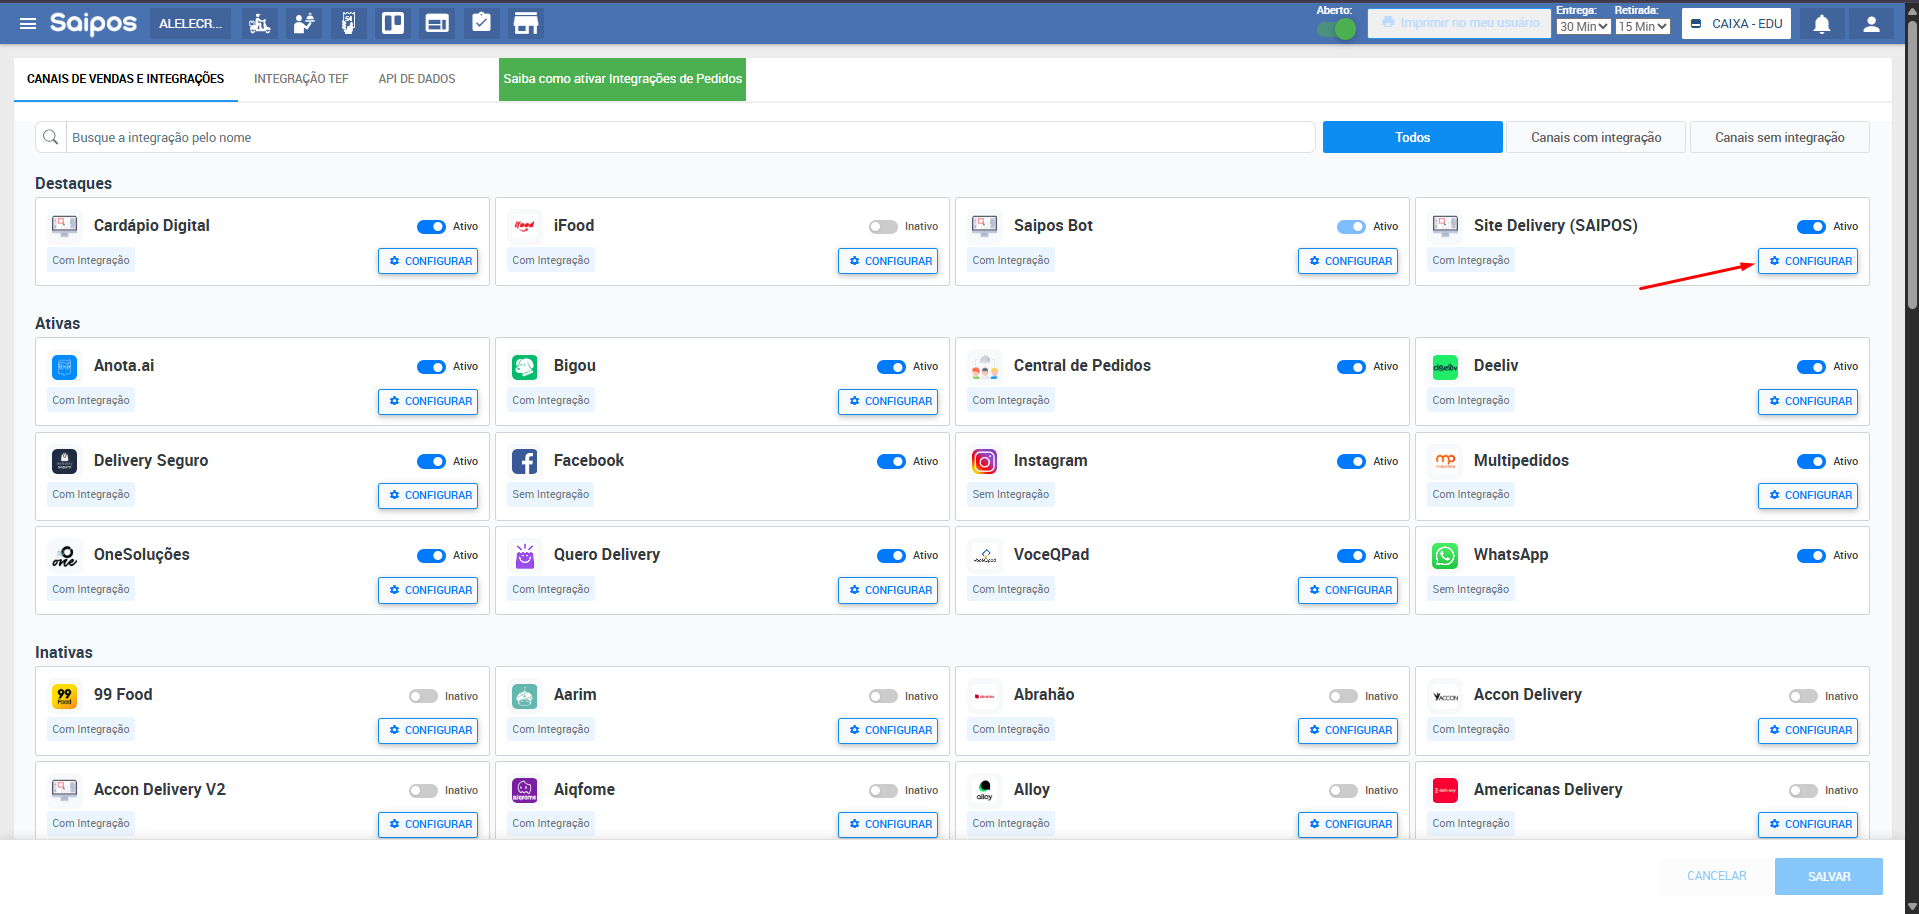1919x914 pixels.
Task: Switch to the API de Dados tab
Action: (x=417, y=79)
